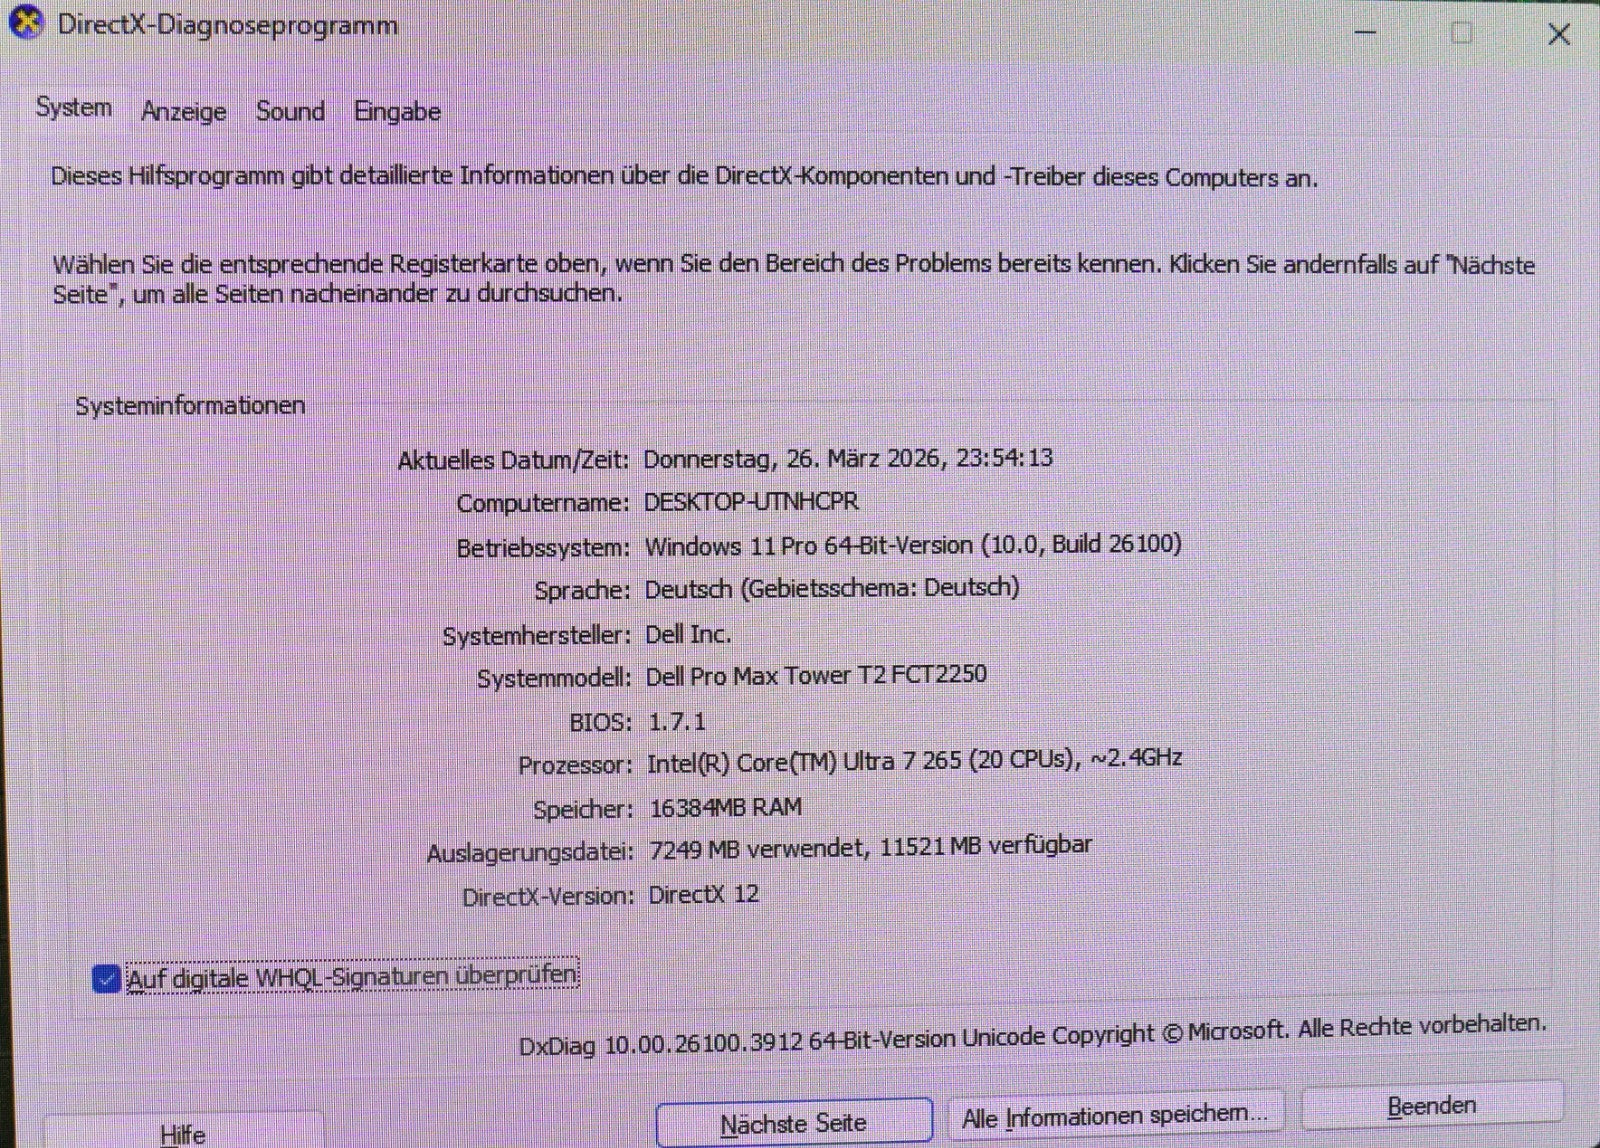Click the Systemmodell label
1600x1148 pixels.
[x=553, y=679]
